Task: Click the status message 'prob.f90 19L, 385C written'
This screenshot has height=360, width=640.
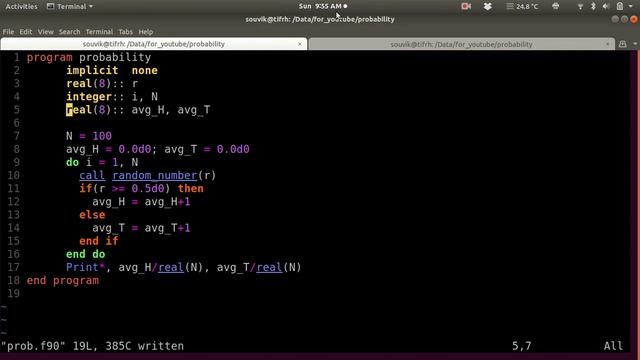Action: click(92, 346)
